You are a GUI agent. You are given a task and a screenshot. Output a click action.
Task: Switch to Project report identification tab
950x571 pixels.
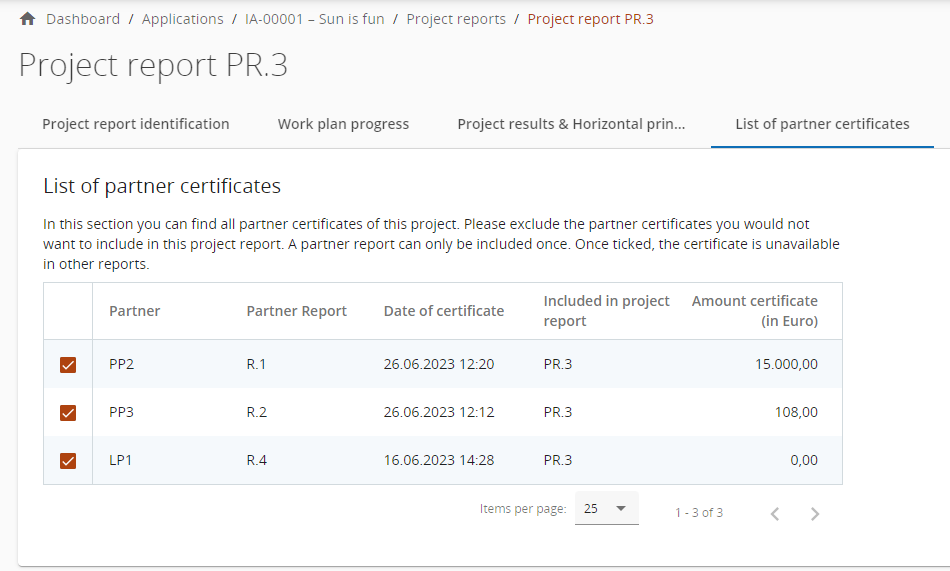[136, 124]
